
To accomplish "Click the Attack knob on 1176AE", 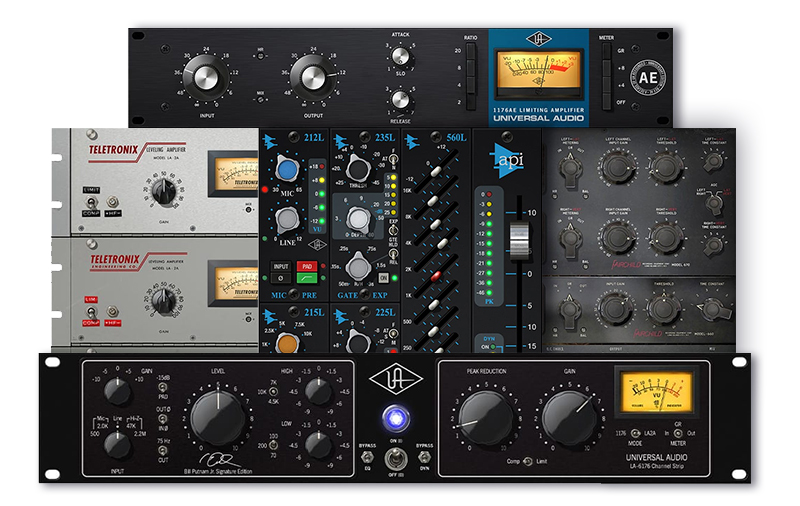I will 401,55.
